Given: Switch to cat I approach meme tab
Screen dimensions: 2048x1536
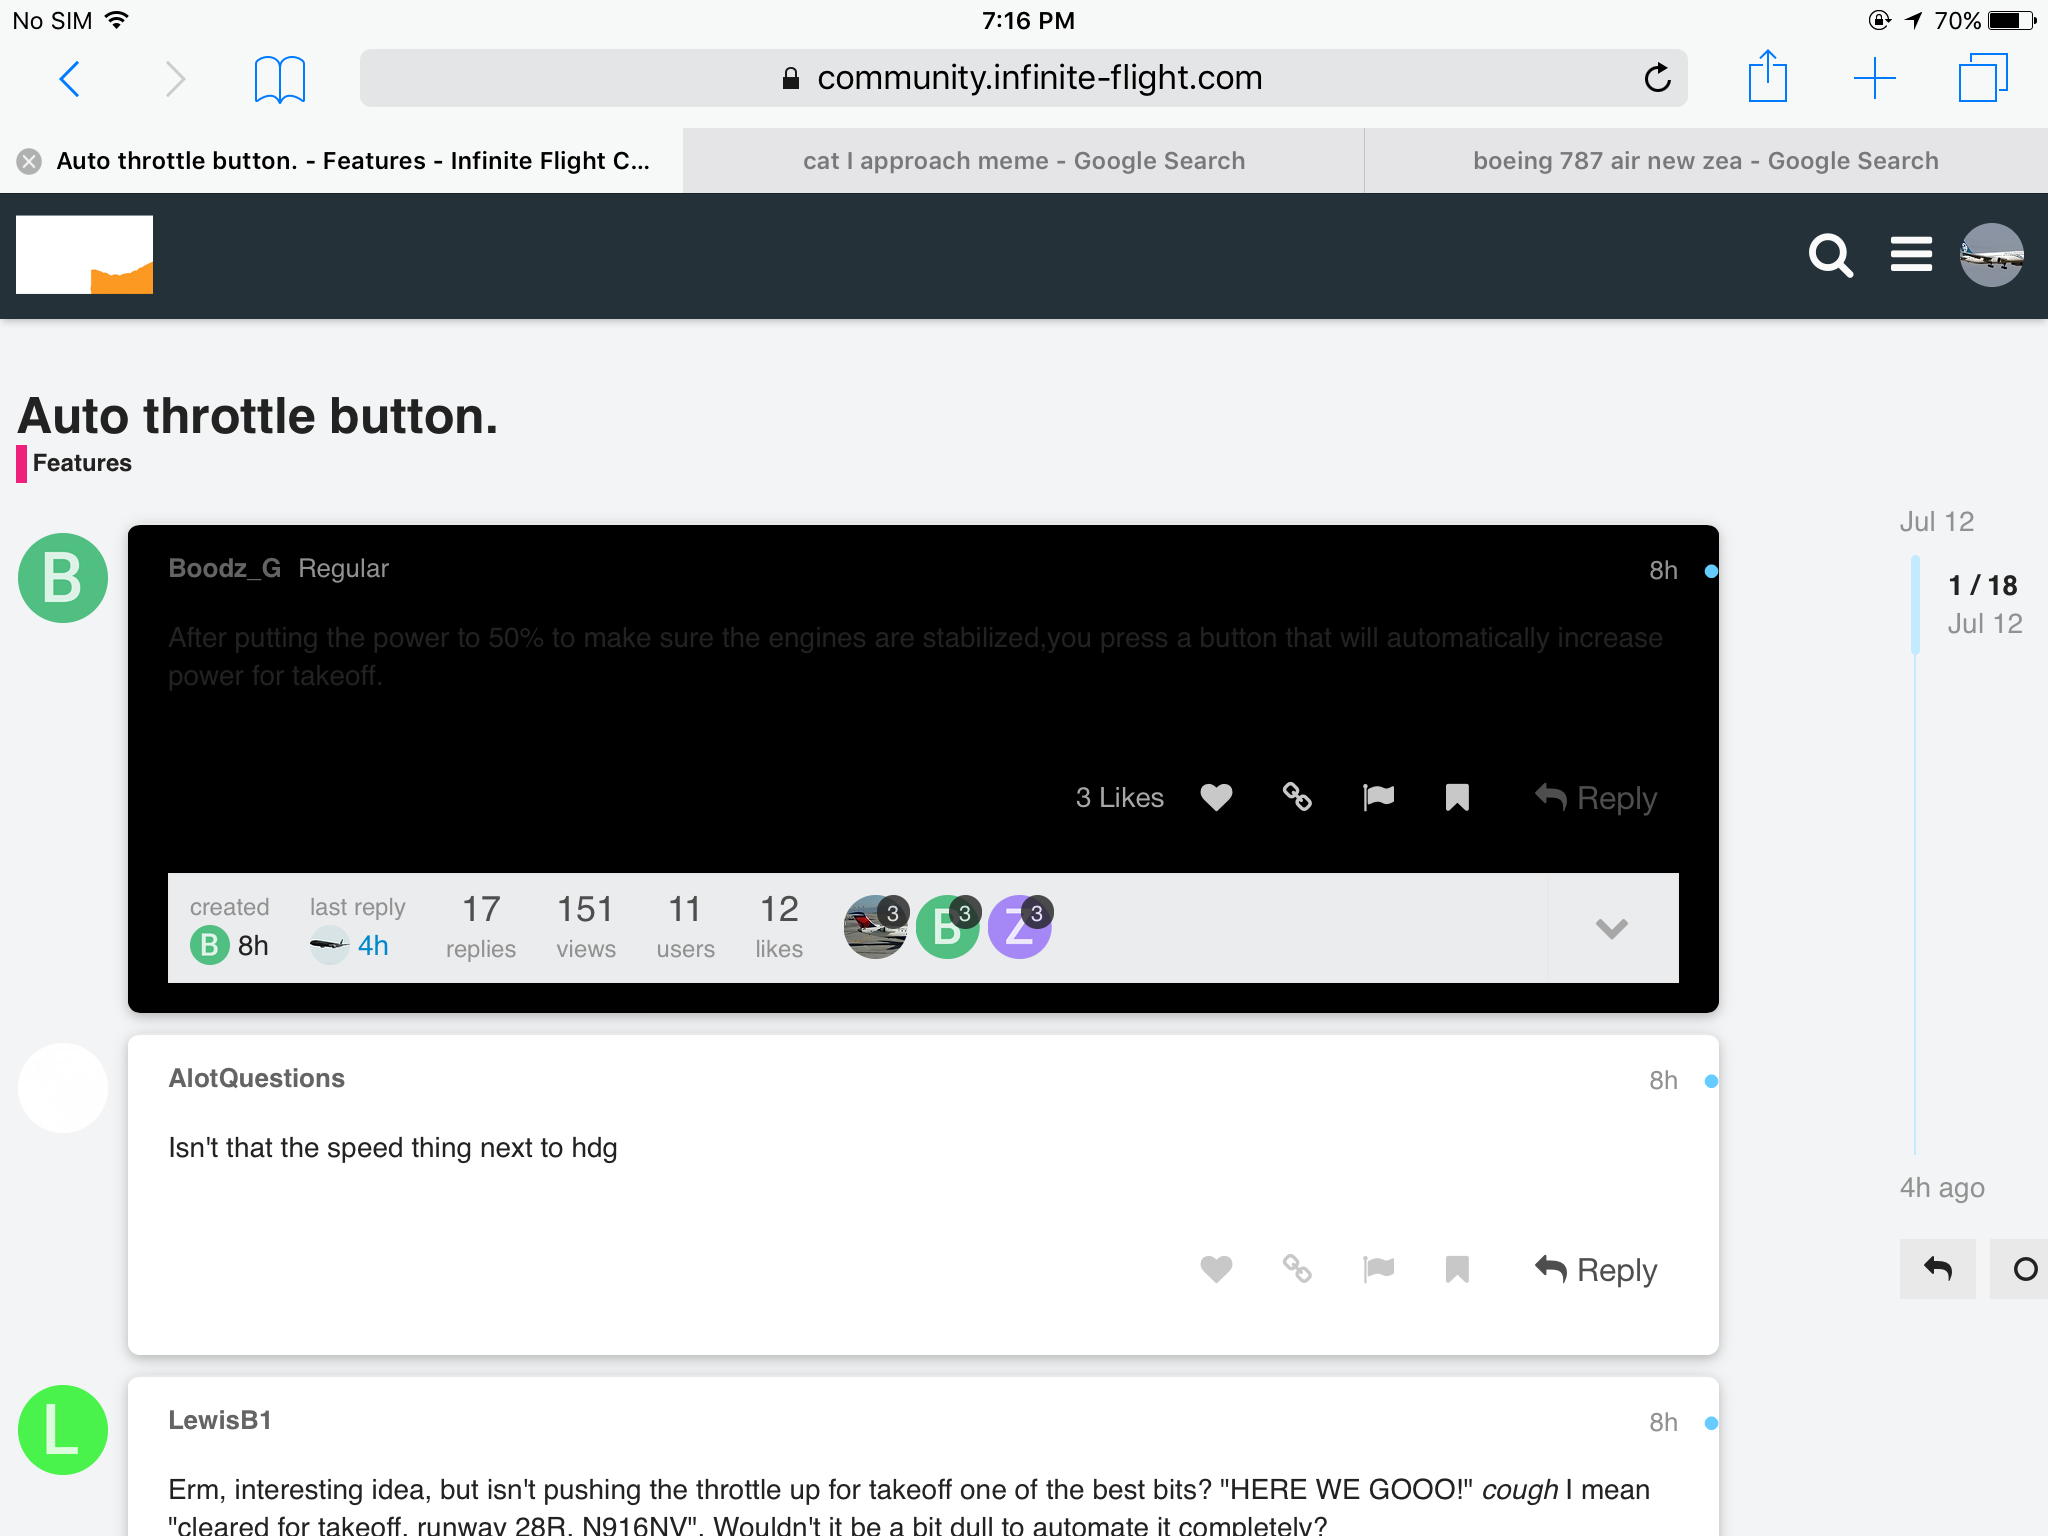Looking at the screenshot, I should [x=1023, y=161].
